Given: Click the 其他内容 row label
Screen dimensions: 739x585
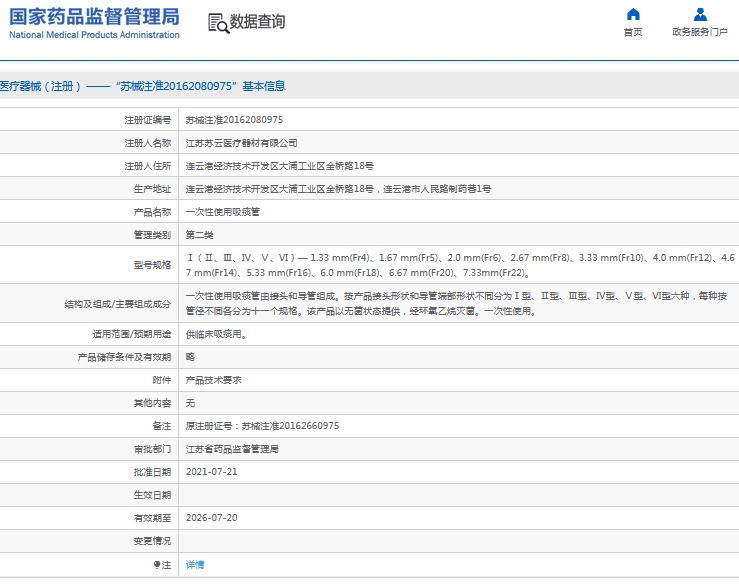Looking at the screenshot, I should 152,403.
